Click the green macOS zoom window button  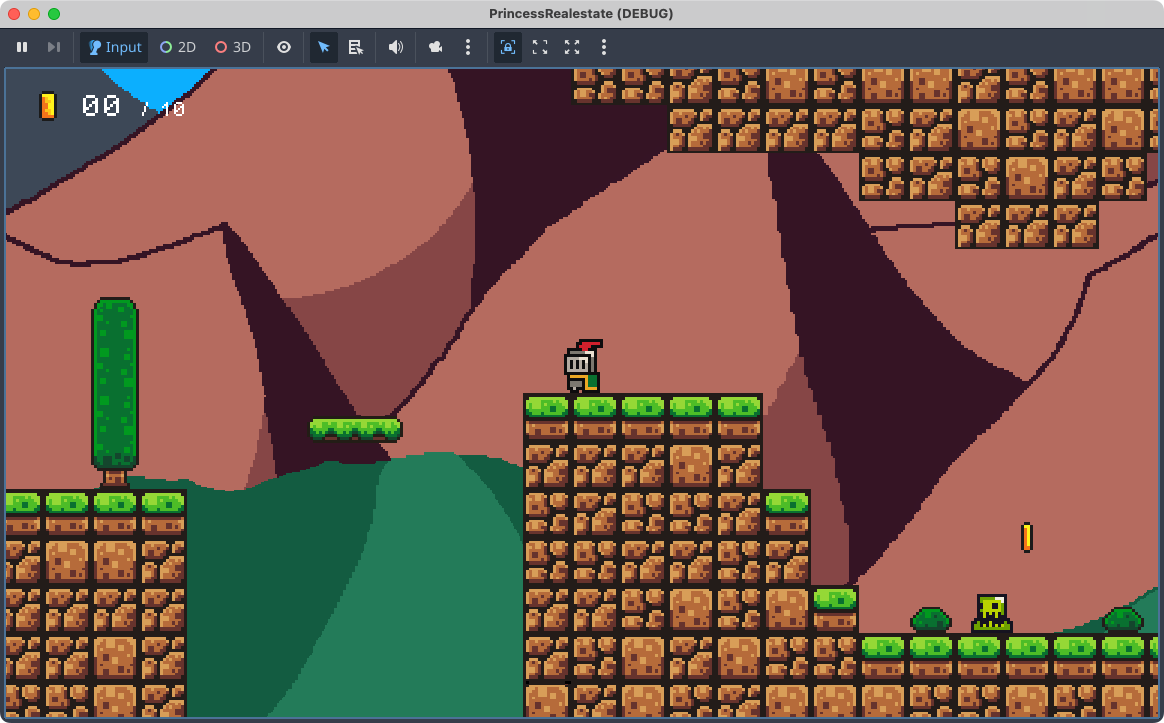click(x=54, y=14)
